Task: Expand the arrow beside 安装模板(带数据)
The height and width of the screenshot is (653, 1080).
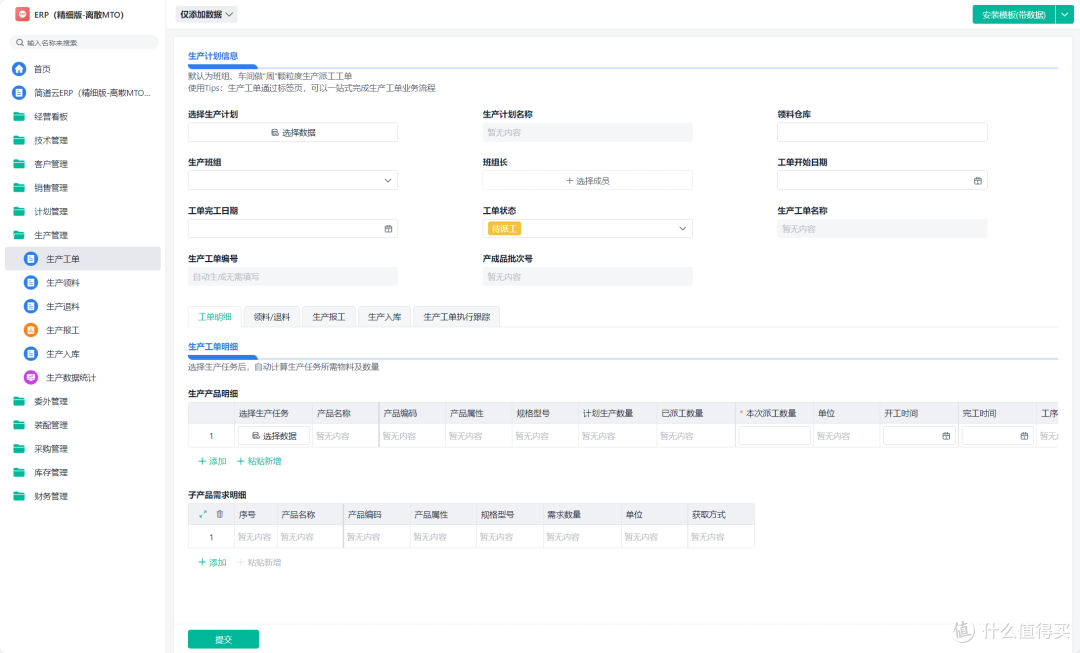Action: click(1064, 14)
